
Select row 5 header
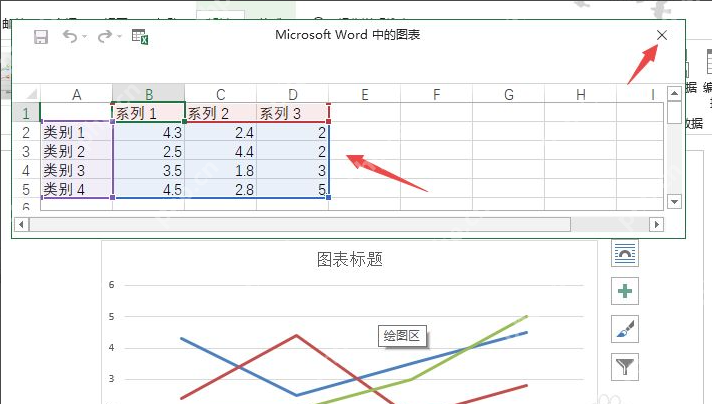tap(26, 189)
